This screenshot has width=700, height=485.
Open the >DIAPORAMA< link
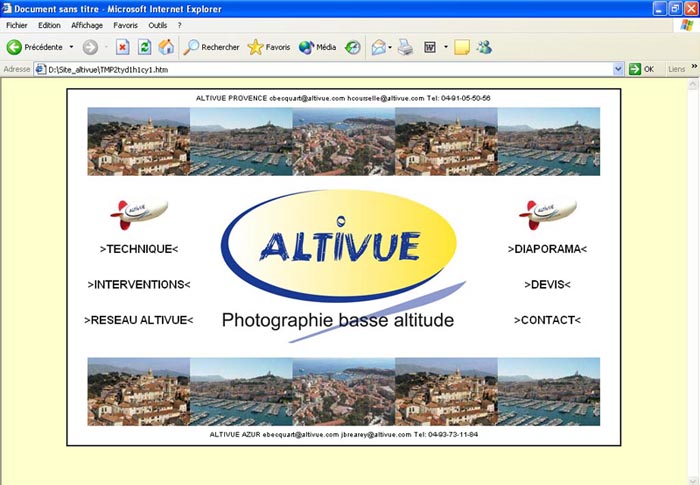(x=547, y=249)
